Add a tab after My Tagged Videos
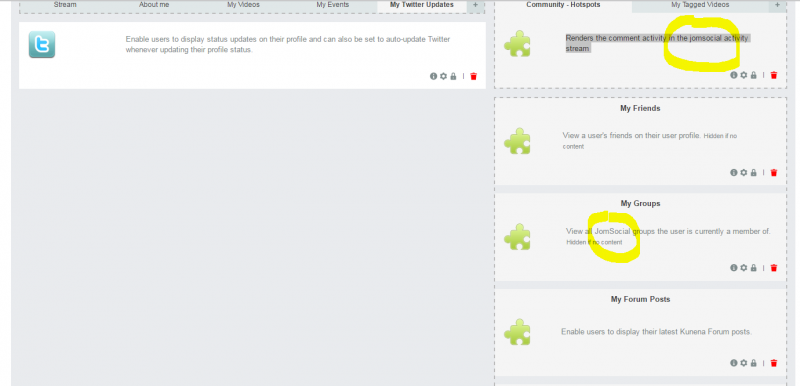 click(778, 5)
